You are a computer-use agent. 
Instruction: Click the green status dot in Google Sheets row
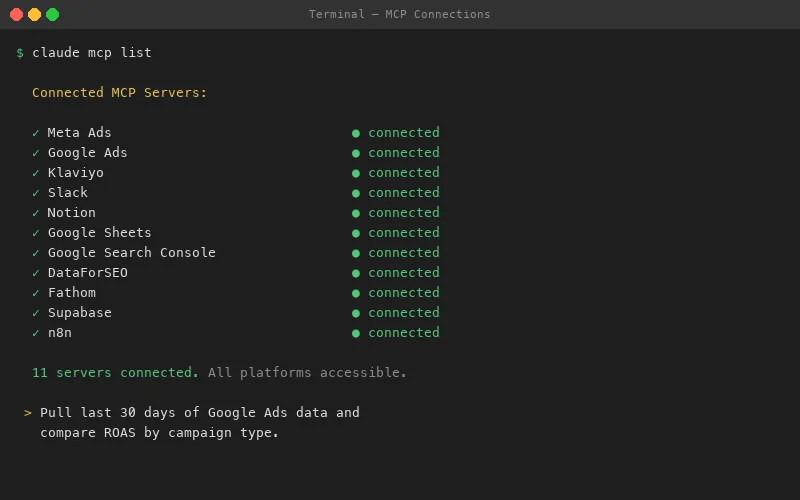tap(356, 233)
